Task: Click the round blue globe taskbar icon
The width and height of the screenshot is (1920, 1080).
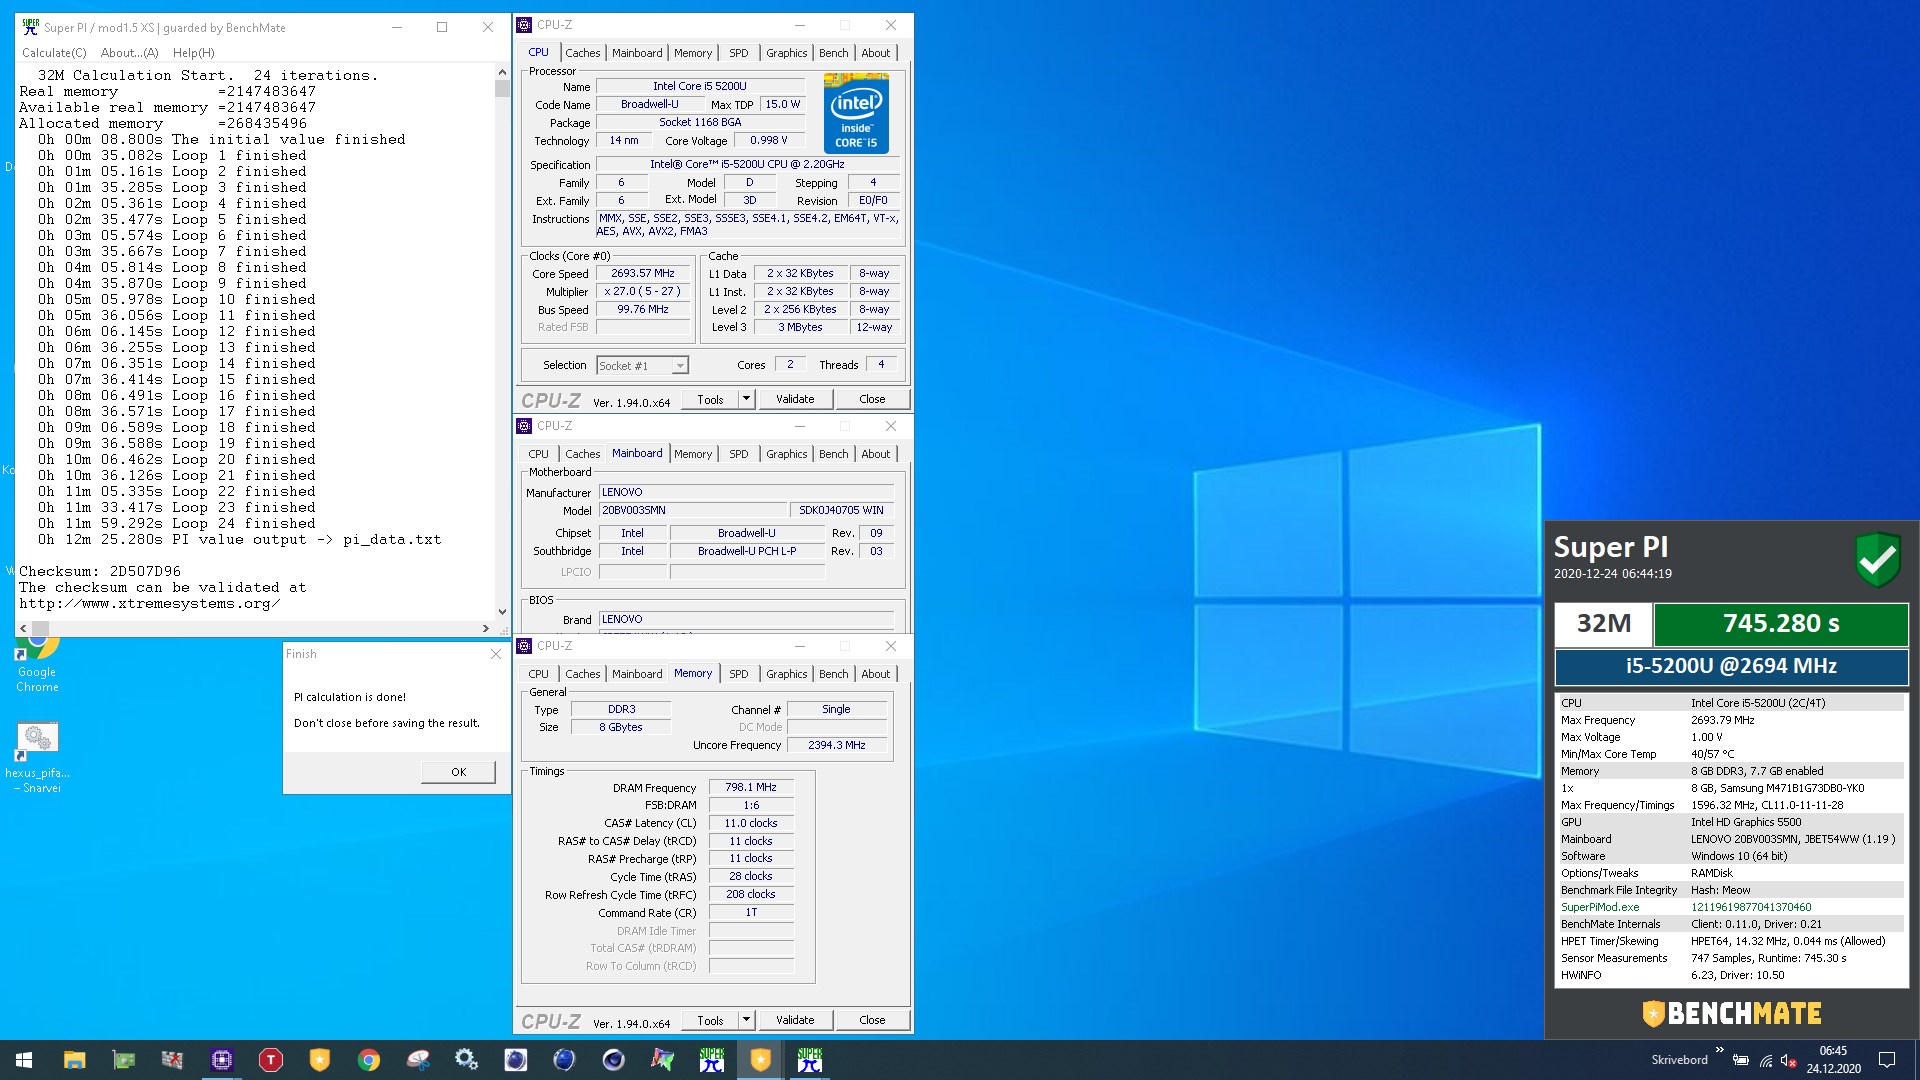Action: [564, 1060]
